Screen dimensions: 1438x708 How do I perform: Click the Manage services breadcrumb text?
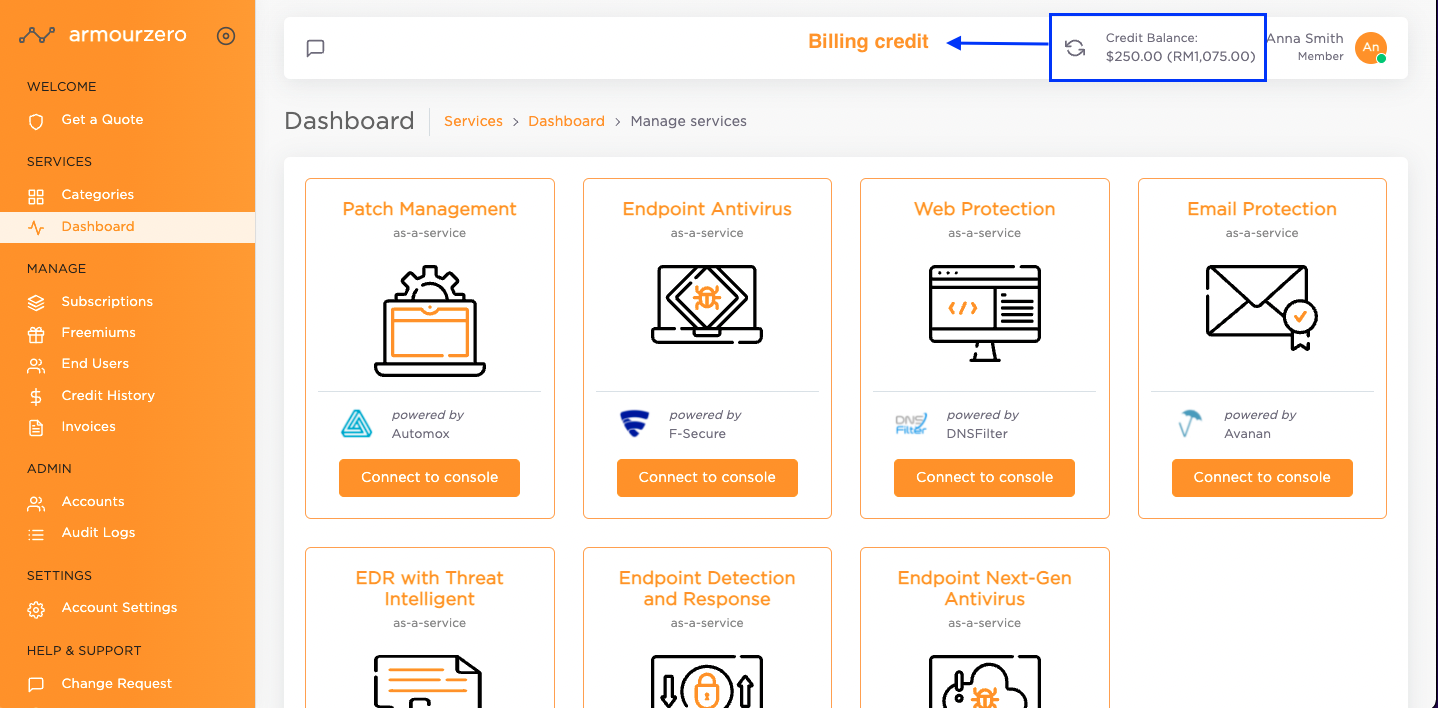point(689,121)
